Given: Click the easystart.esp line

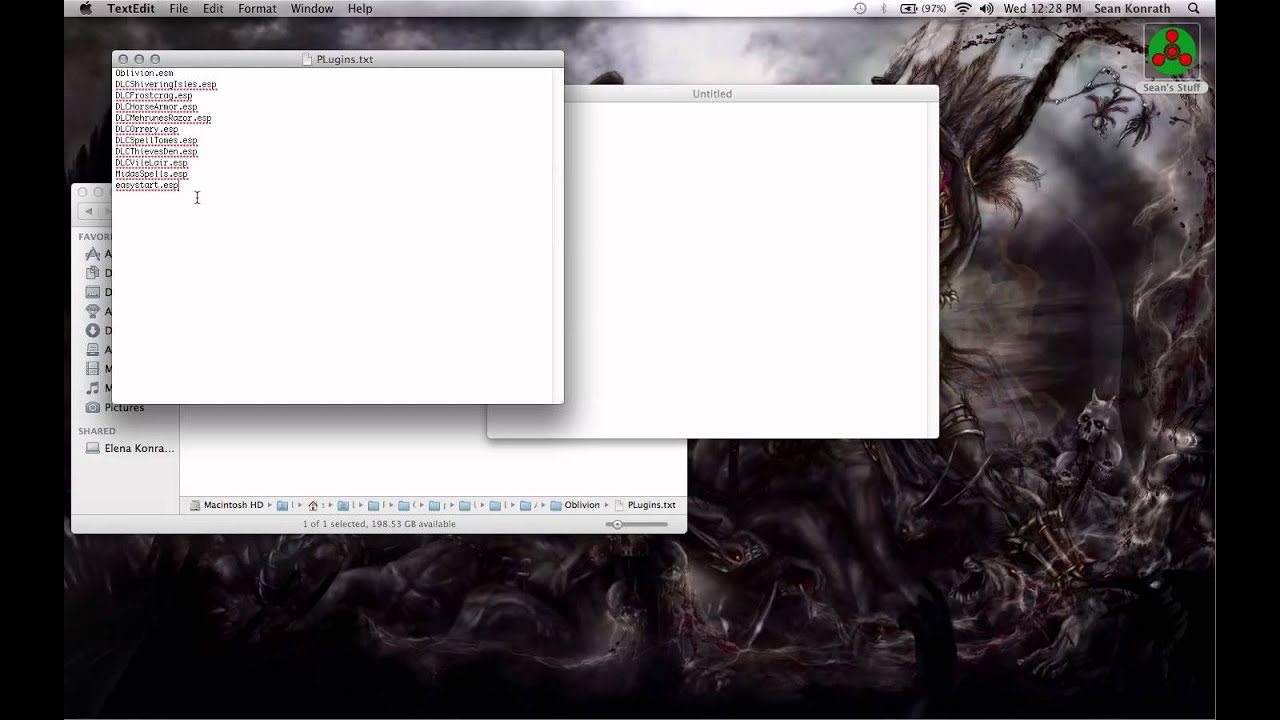Looking at the screenshot, I should click(147, 185).
